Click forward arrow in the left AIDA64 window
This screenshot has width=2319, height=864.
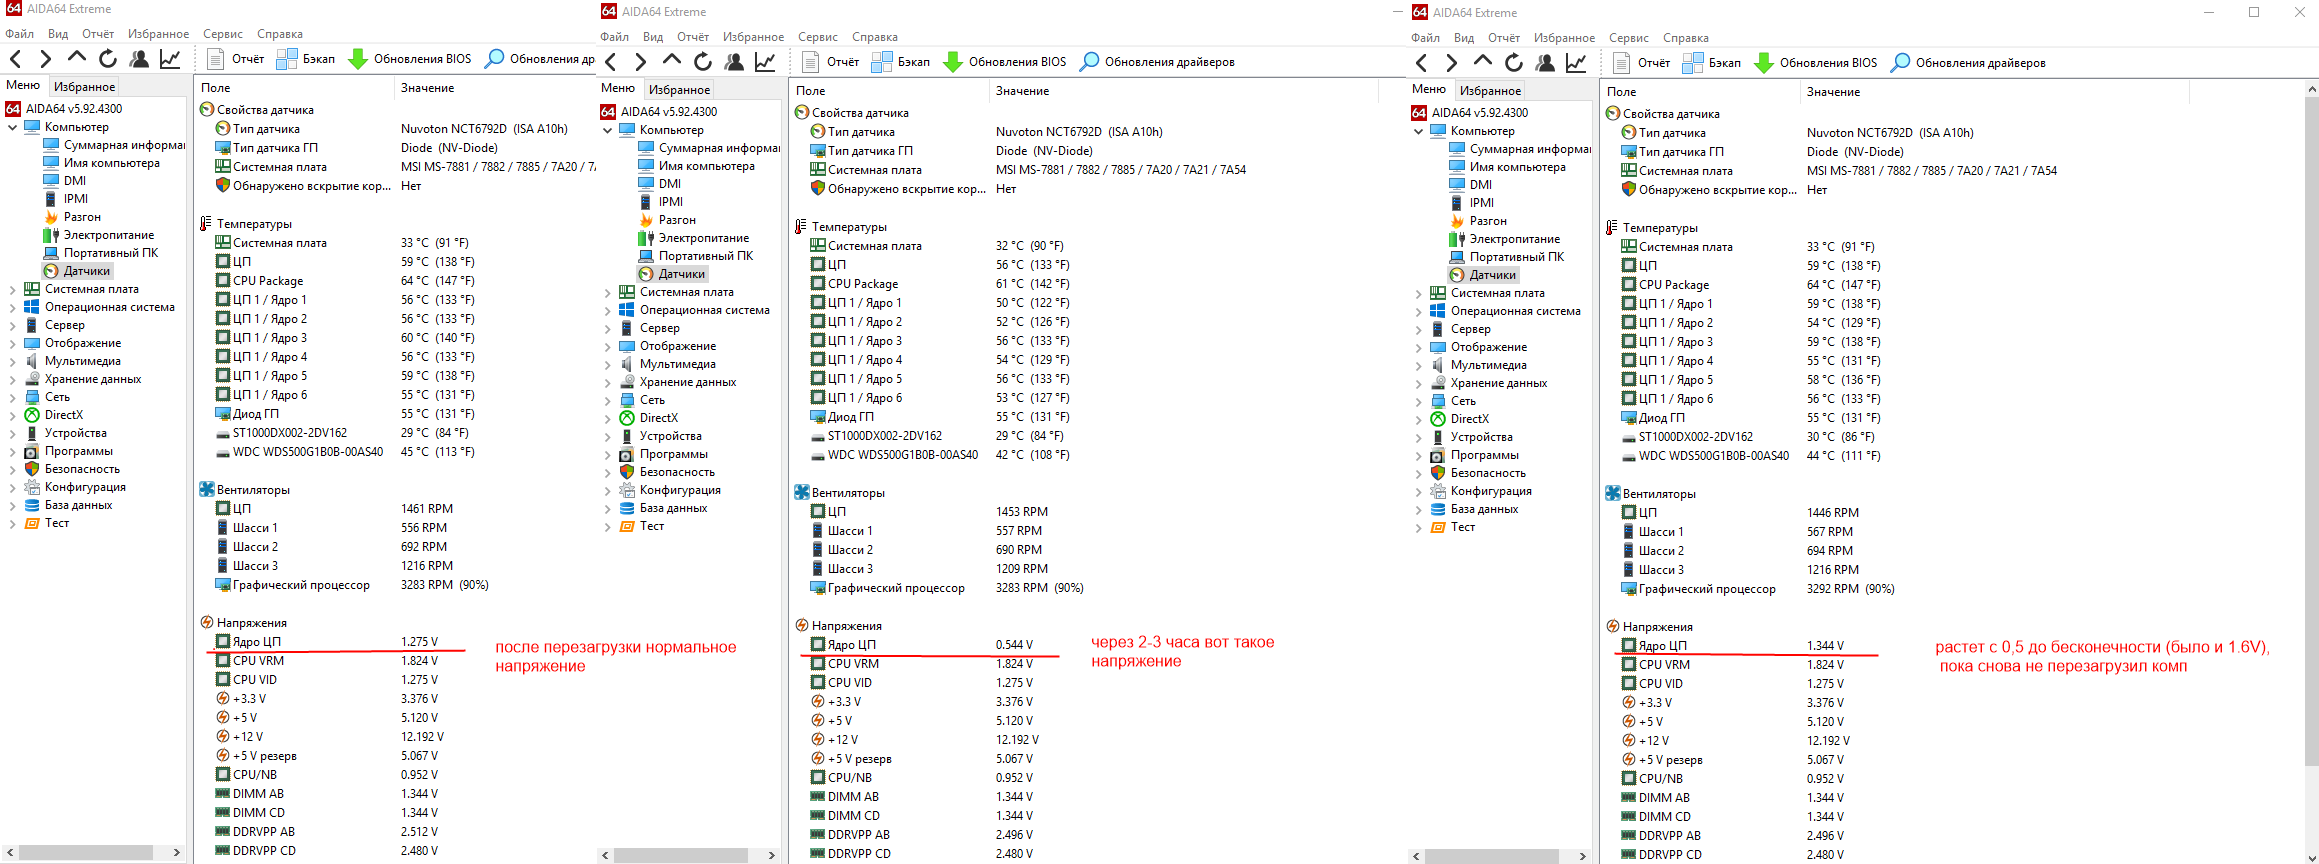[x=45, y=59]
